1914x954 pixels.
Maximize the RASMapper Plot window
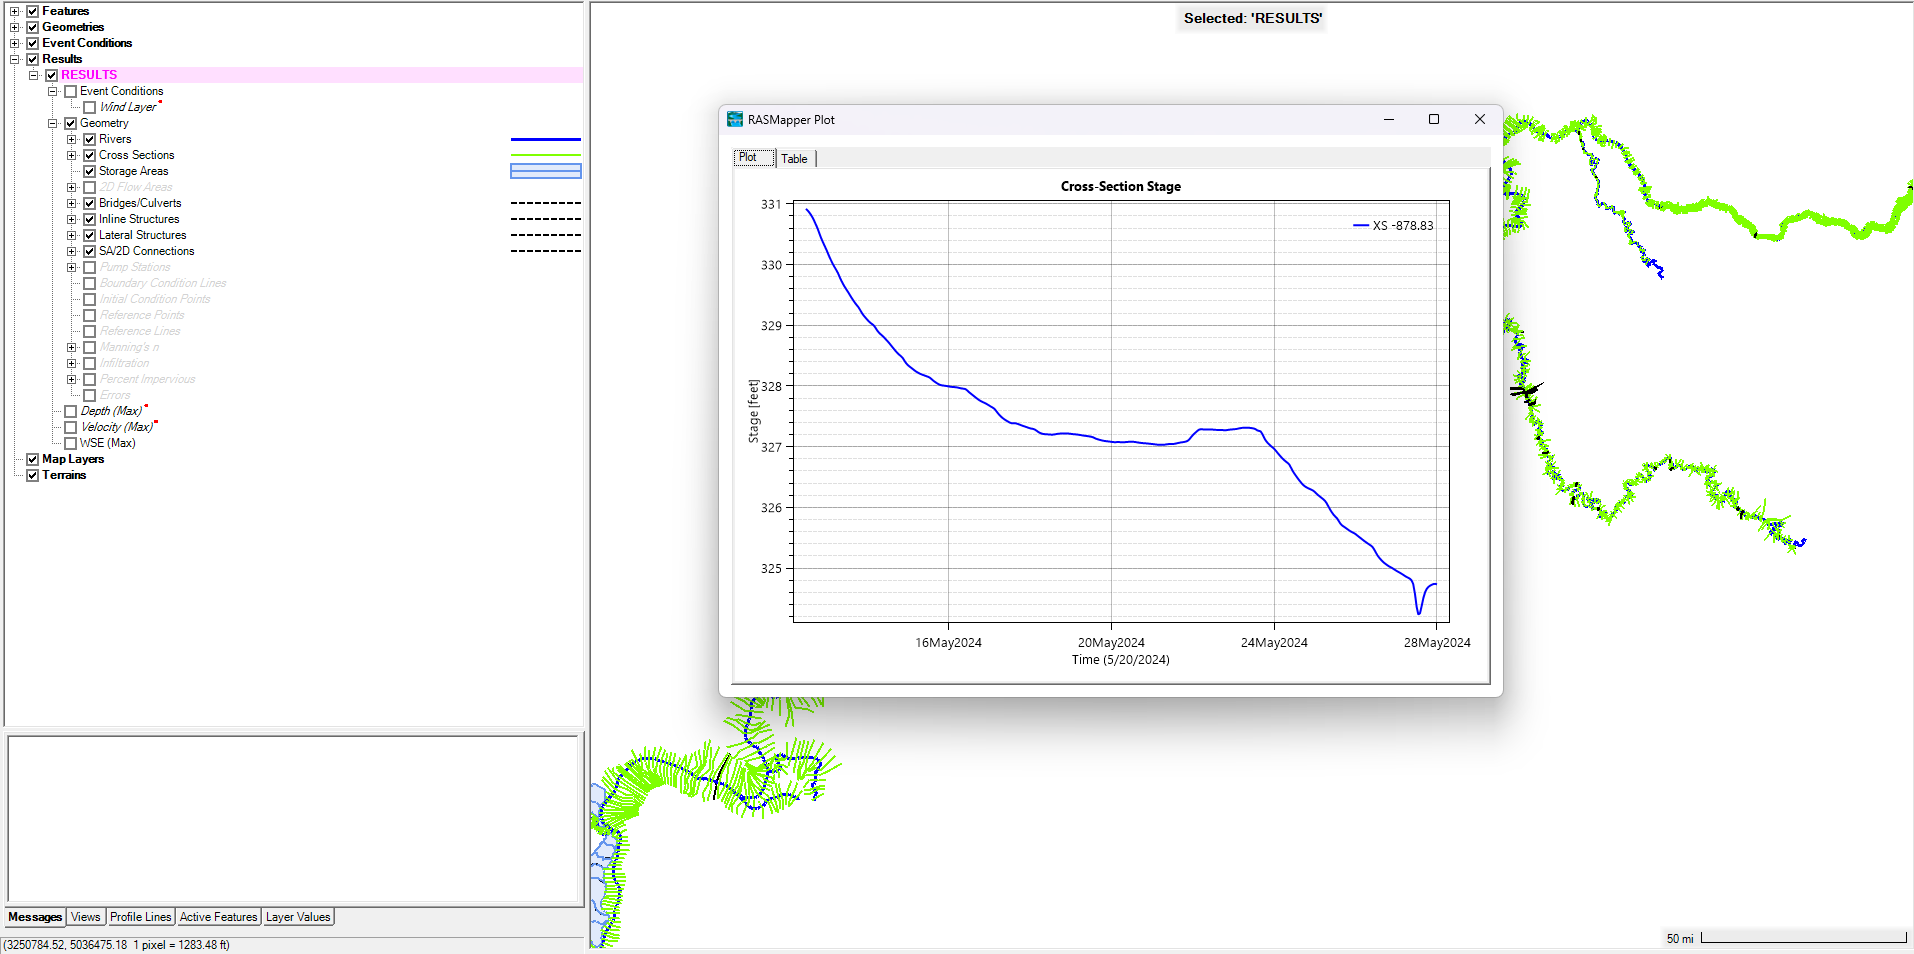[x=1434, y=119]
